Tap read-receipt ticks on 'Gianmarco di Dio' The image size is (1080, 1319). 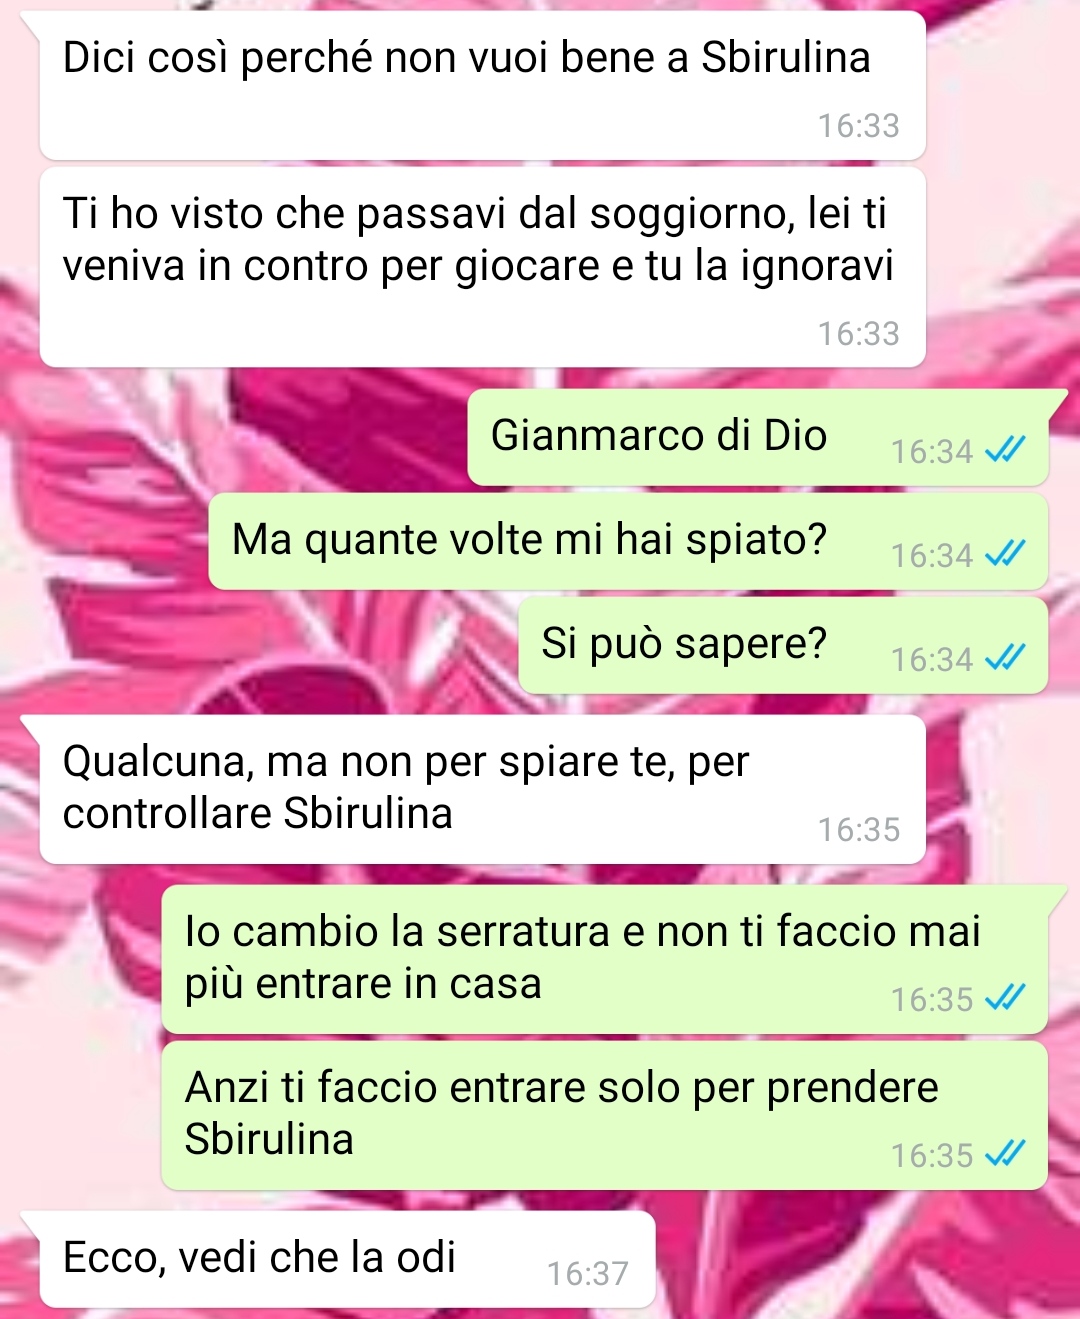(x=1004, y=451)
